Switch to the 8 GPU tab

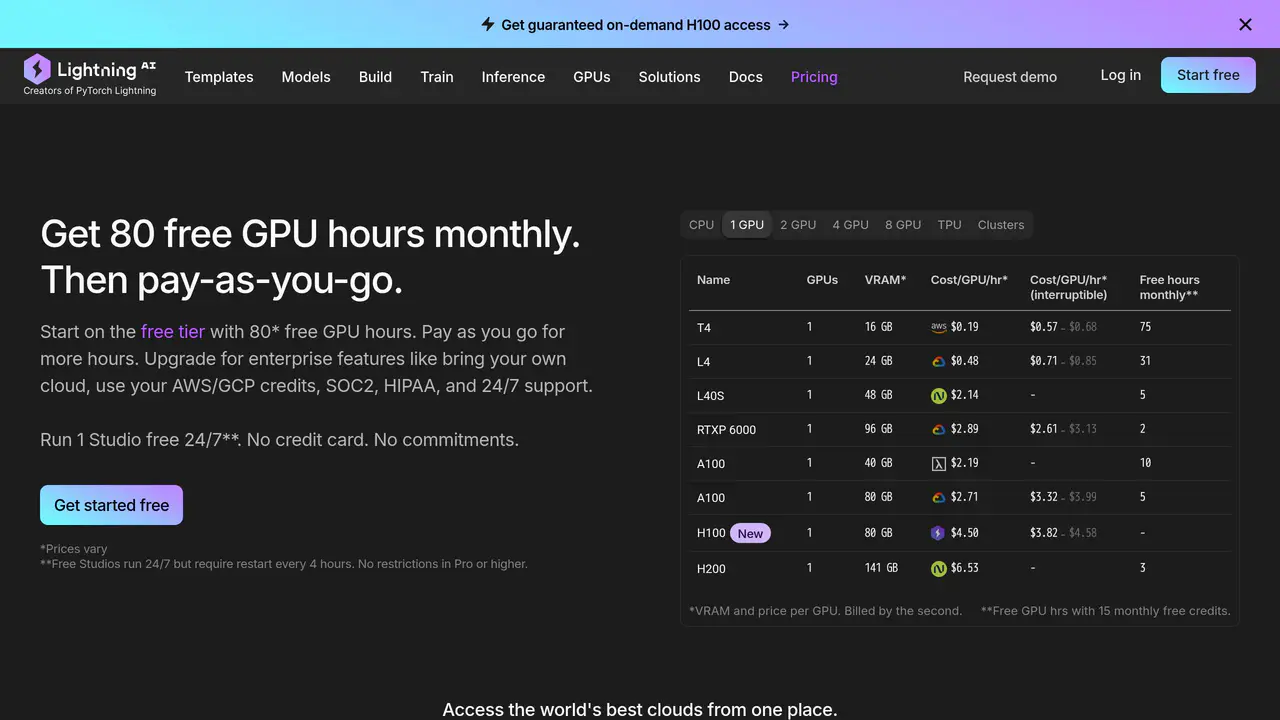click(x=903, y=225)
